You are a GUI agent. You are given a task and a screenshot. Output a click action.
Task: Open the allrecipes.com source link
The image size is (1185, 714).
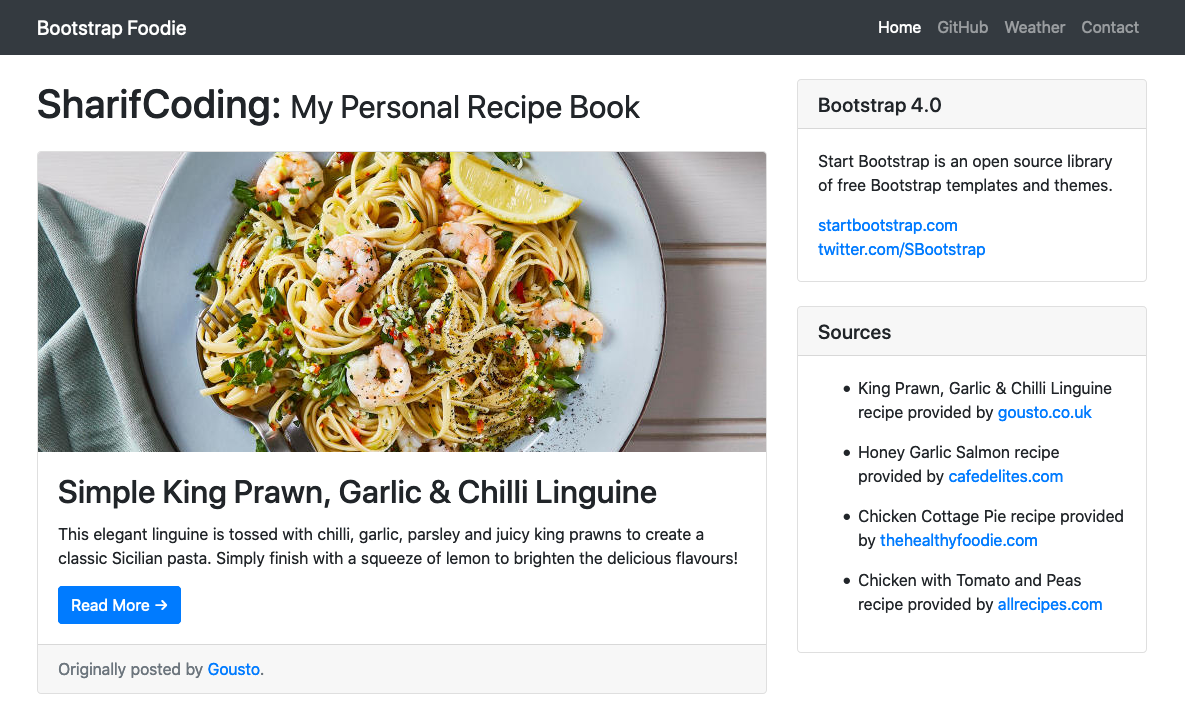coord(1050,604)
